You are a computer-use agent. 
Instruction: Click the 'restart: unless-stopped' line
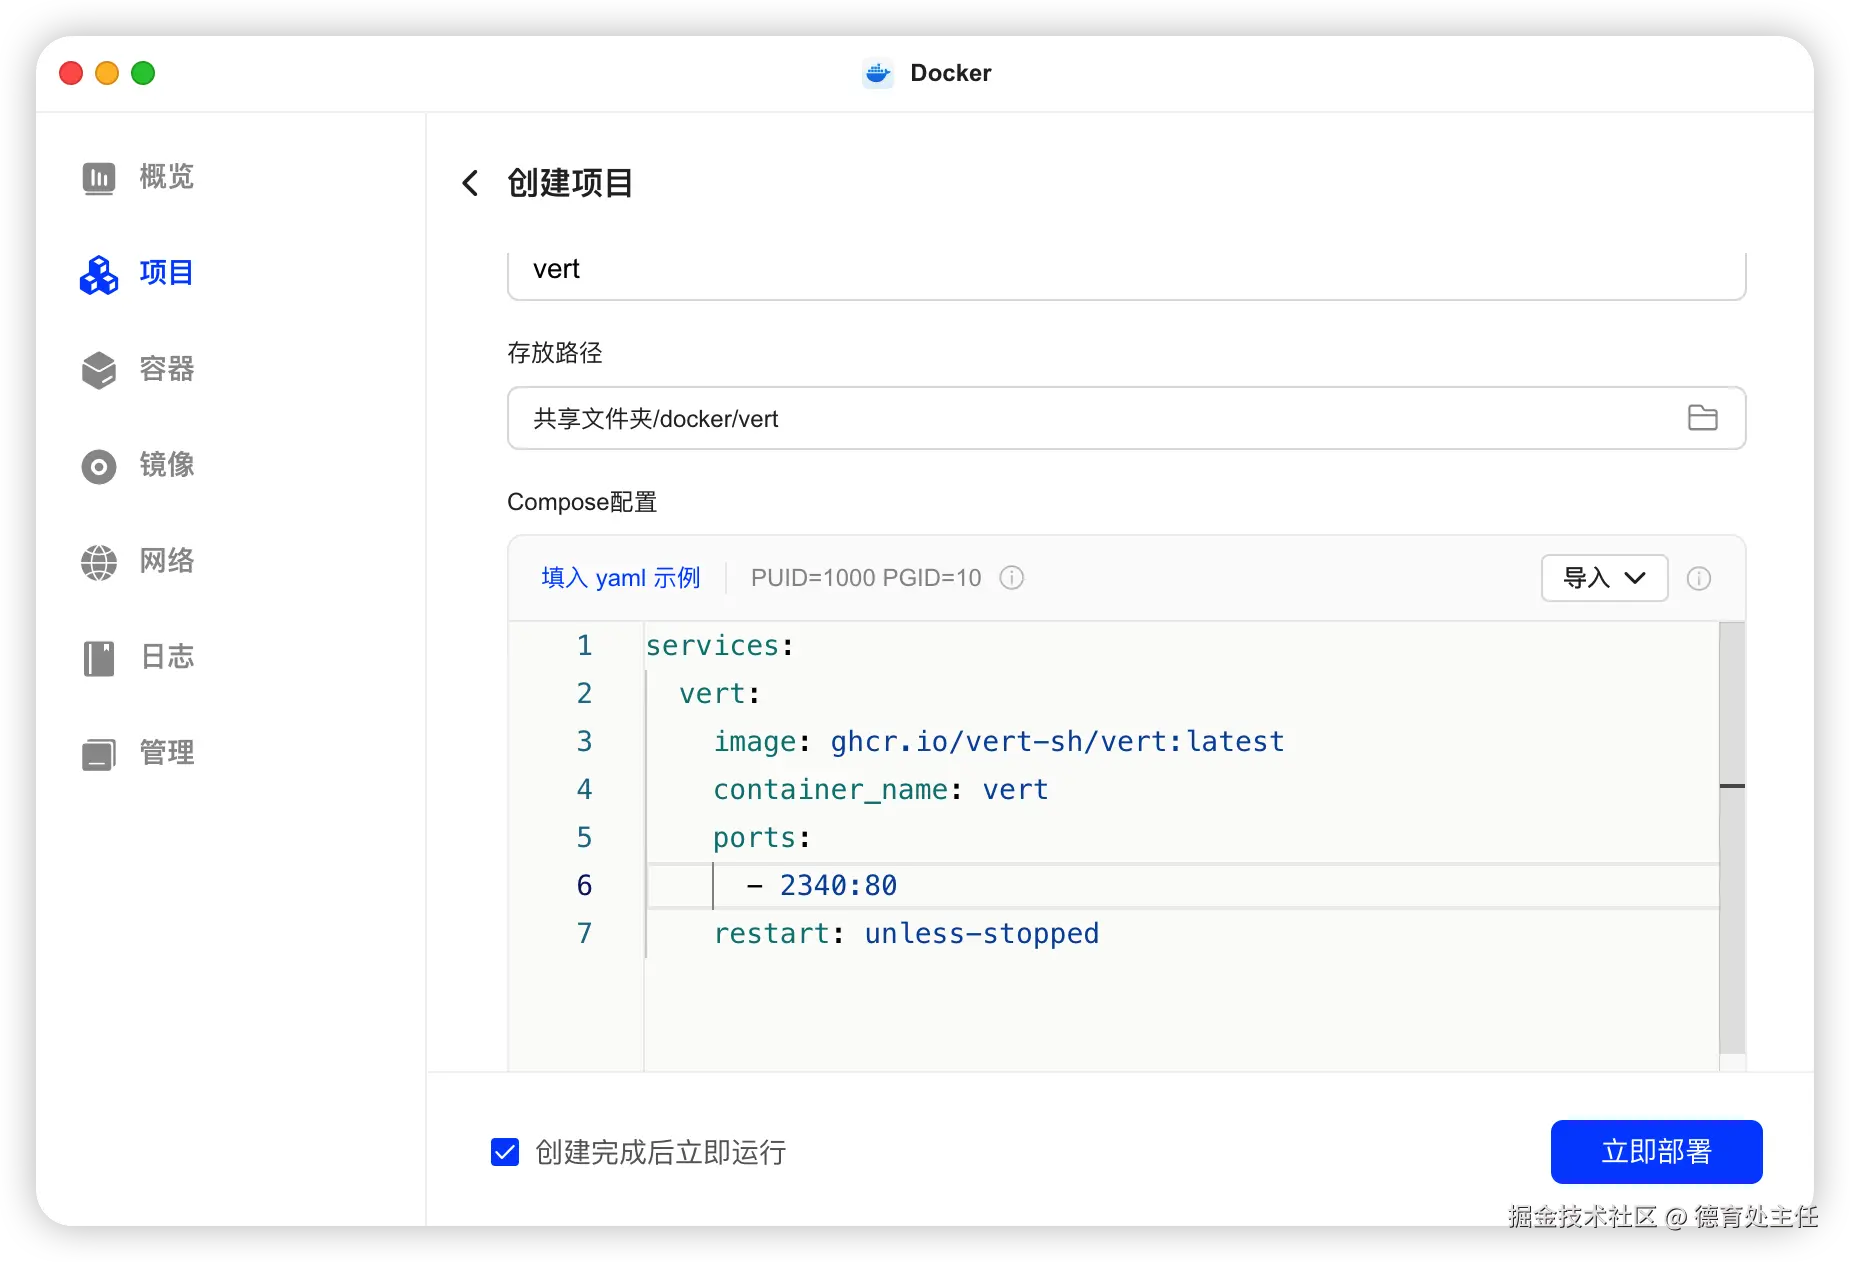[x=906, y=934]
